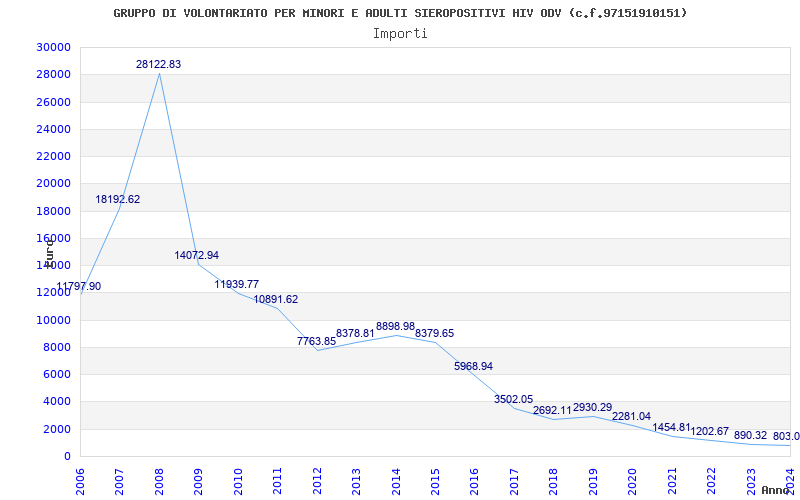800x500 pixels.
Task: Click the 18000 y-axis tick label
Action: 54,211
